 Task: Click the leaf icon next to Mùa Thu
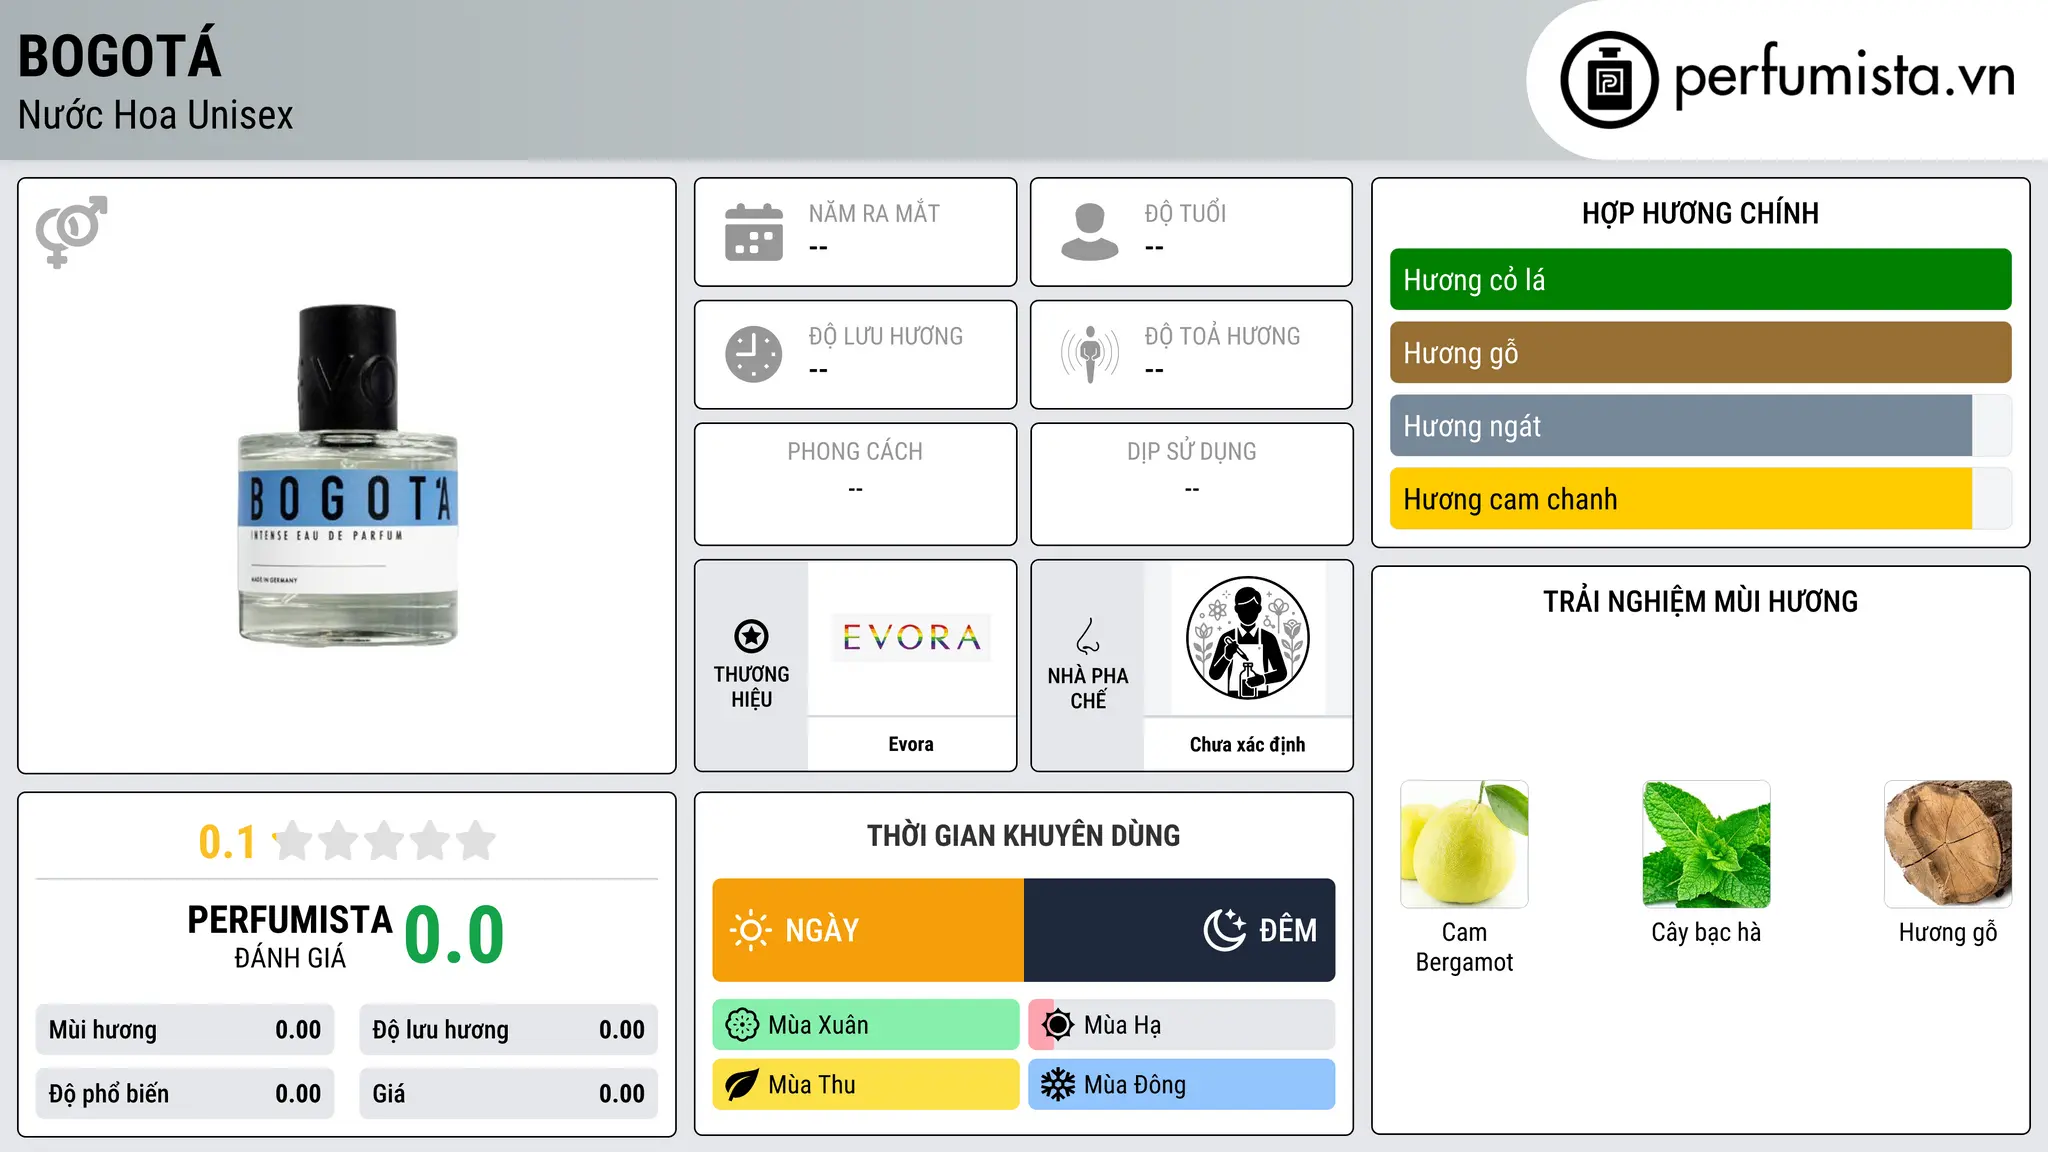742,1085
